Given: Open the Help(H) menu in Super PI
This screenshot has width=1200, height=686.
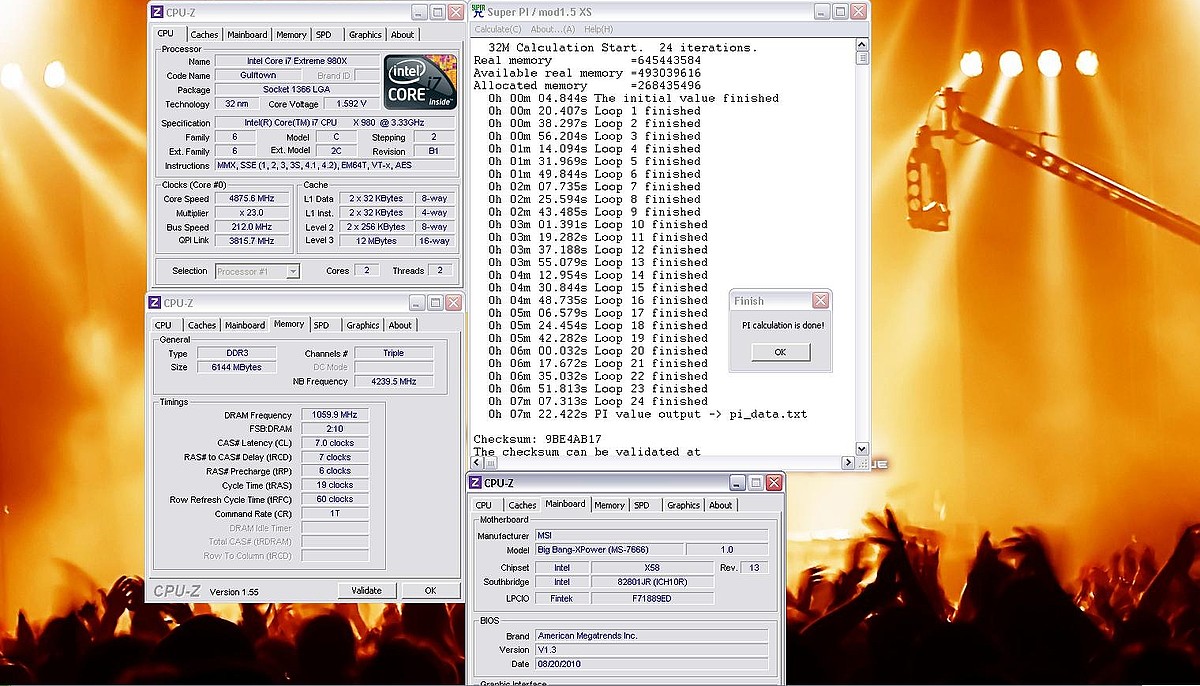Looking at the screenshot, I should tap(599, 29).
